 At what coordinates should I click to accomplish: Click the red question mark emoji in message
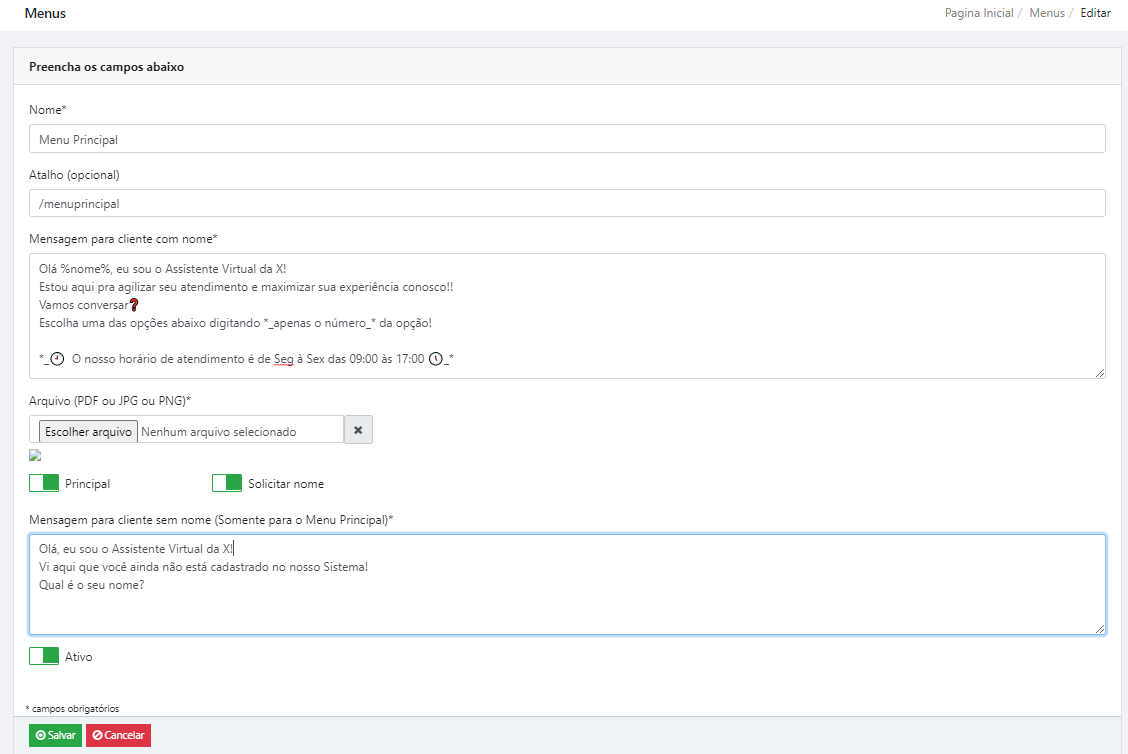pyautogui.click(x=134, y=305)
